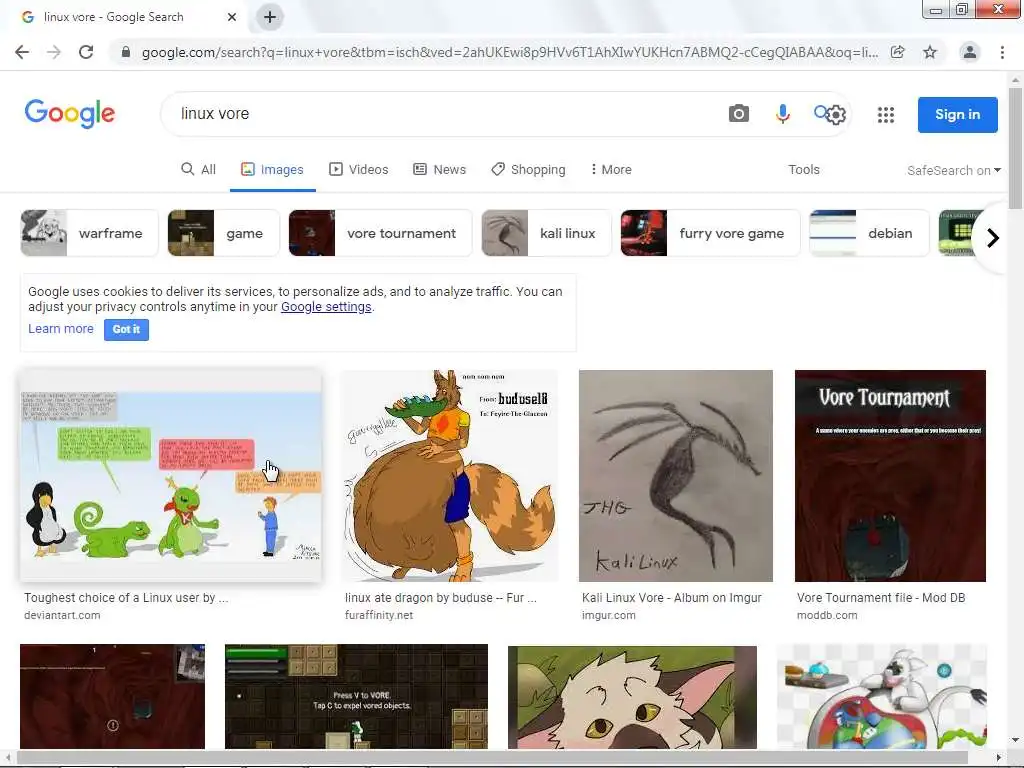Open the Vore Tournament poster thumbnail
Image resolution: width=1024 pixels, height=768 pixels.
point(890,476)
